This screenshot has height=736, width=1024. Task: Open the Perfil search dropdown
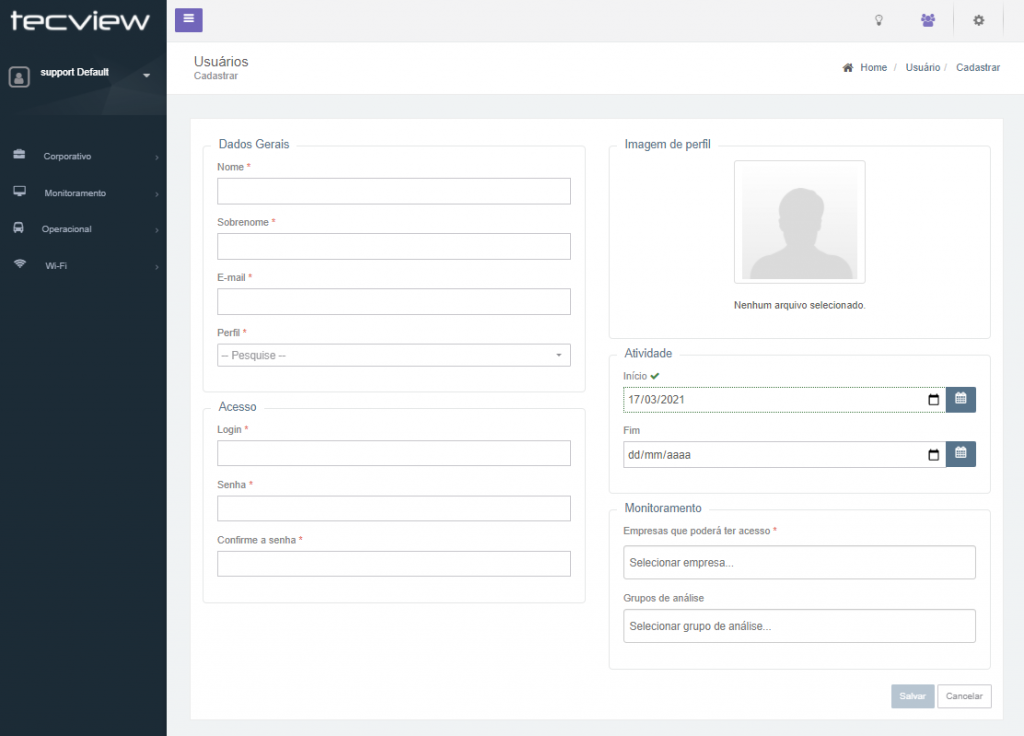click(393, 355)
